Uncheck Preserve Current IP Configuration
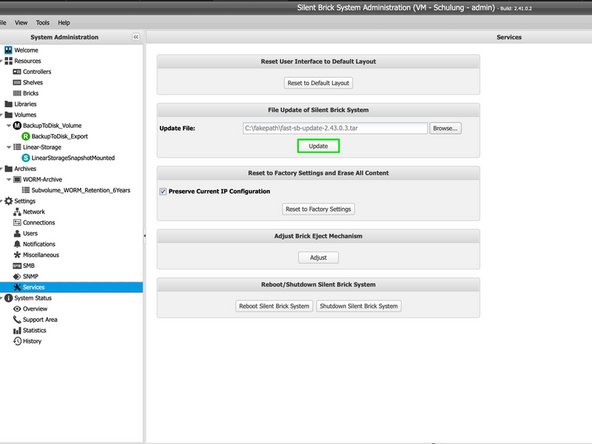 click(163, 191)
